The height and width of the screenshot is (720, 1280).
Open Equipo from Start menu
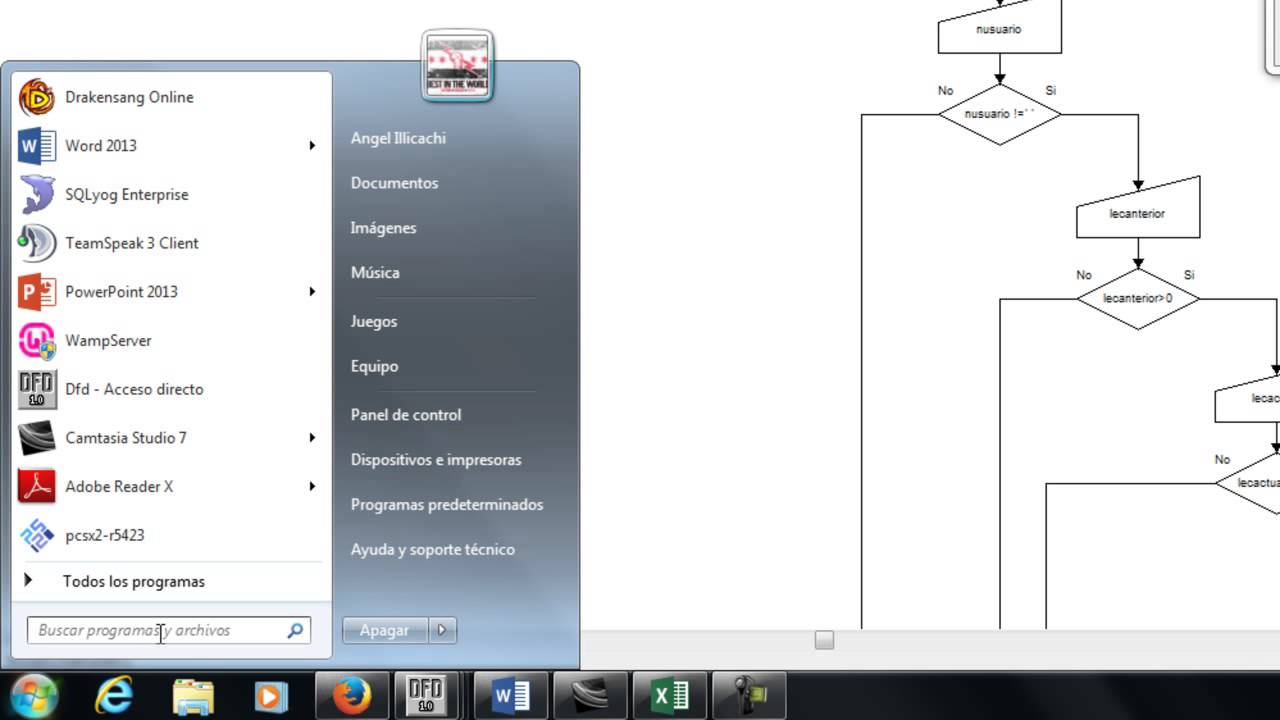[x=374, y=366]
